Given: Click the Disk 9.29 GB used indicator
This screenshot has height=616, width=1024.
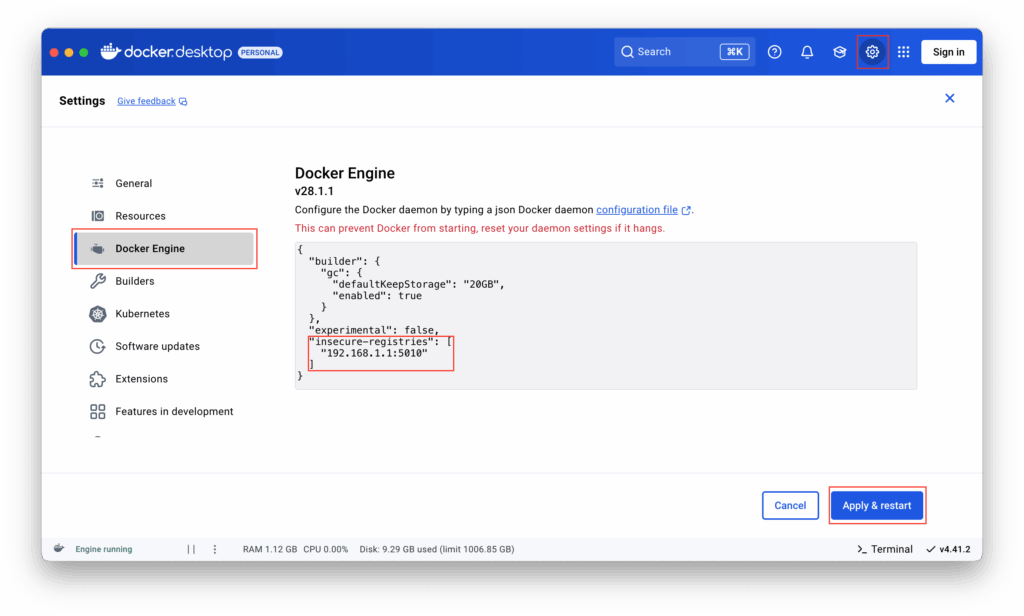Looking at the screenshot, I should [x=436, y=549].
